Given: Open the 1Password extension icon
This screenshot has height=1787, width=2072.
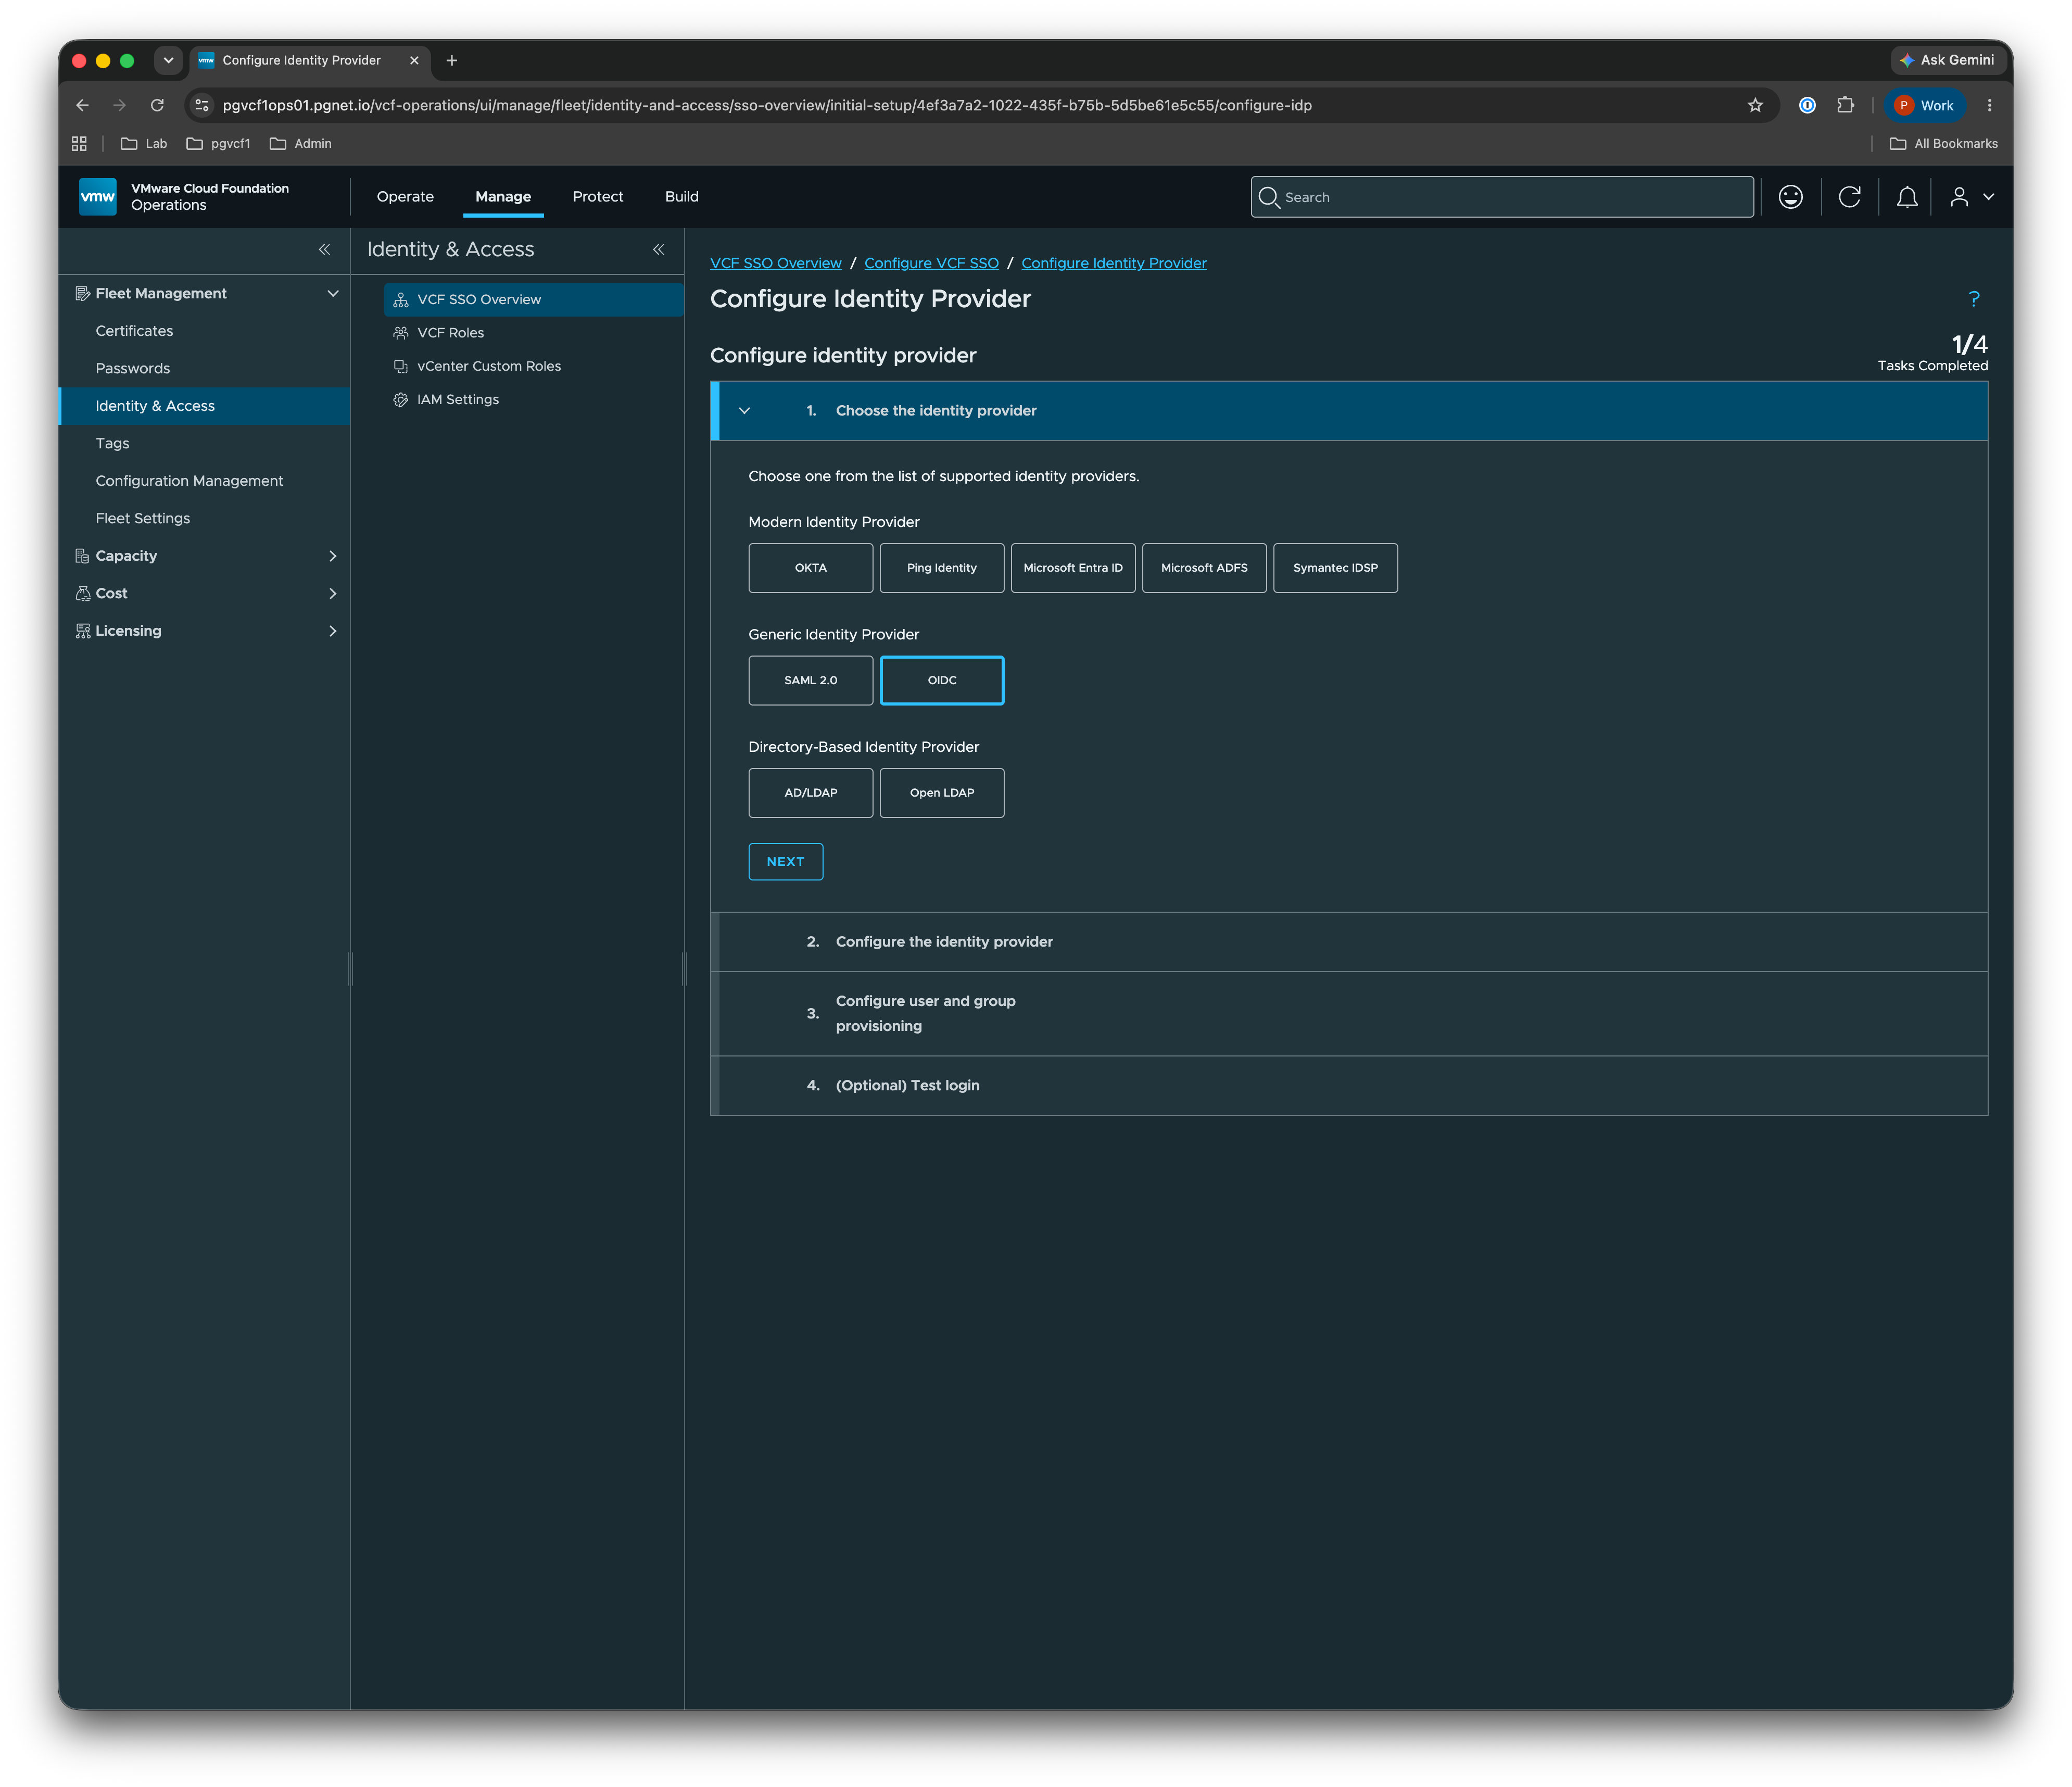Looking at the screenshot, I should 1807,105.
